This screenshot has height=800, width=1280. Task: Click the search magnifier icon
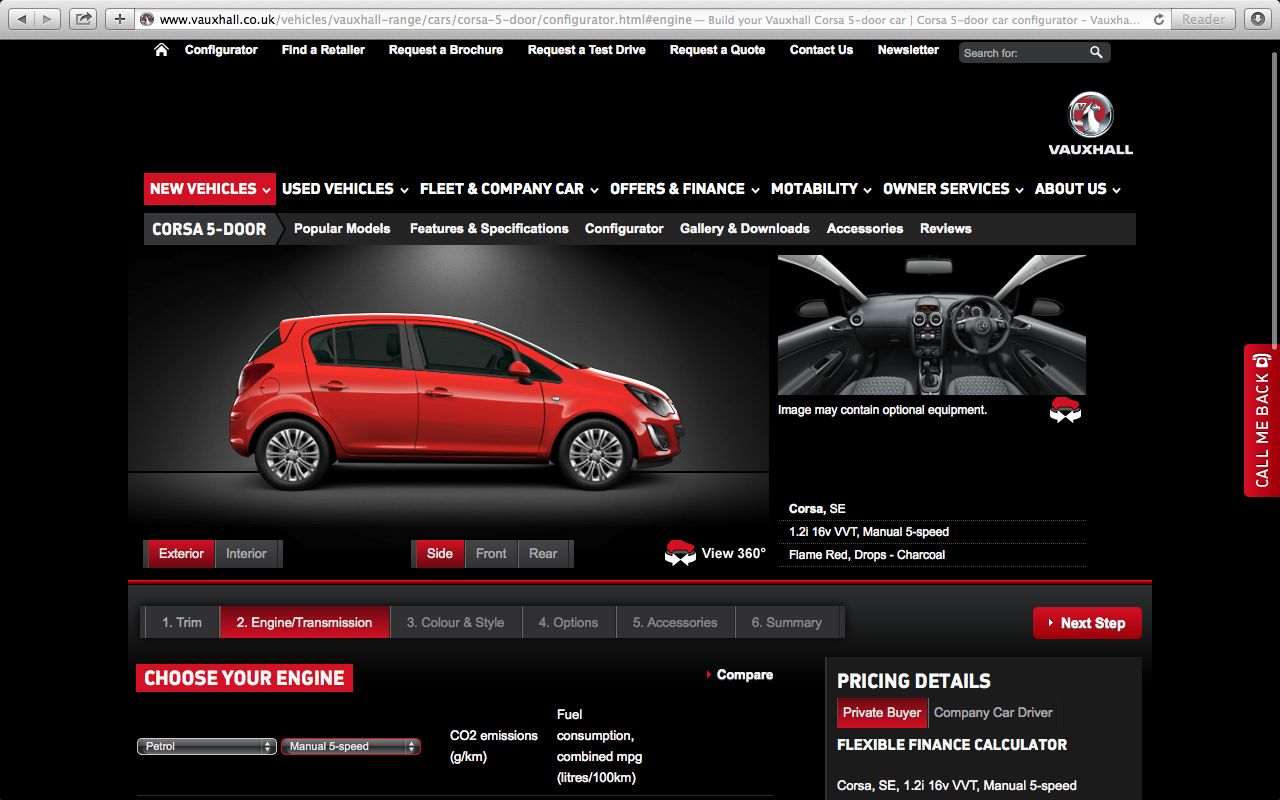pos(1096,52)
